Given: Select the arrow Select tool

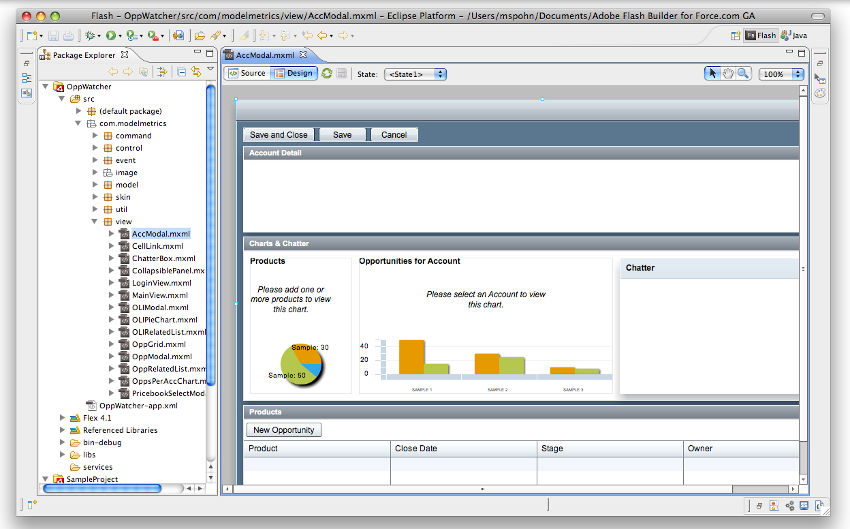Looking at the screenshot, I should 712,74.
